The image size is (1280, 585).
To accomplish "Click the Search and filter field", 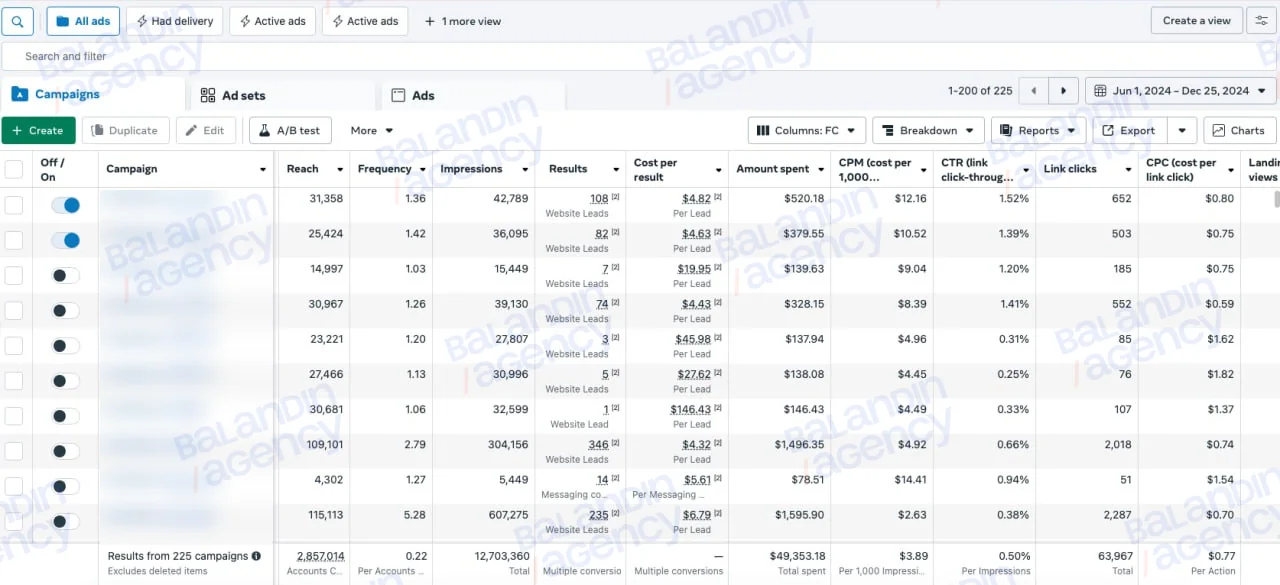I will (640, 57).
